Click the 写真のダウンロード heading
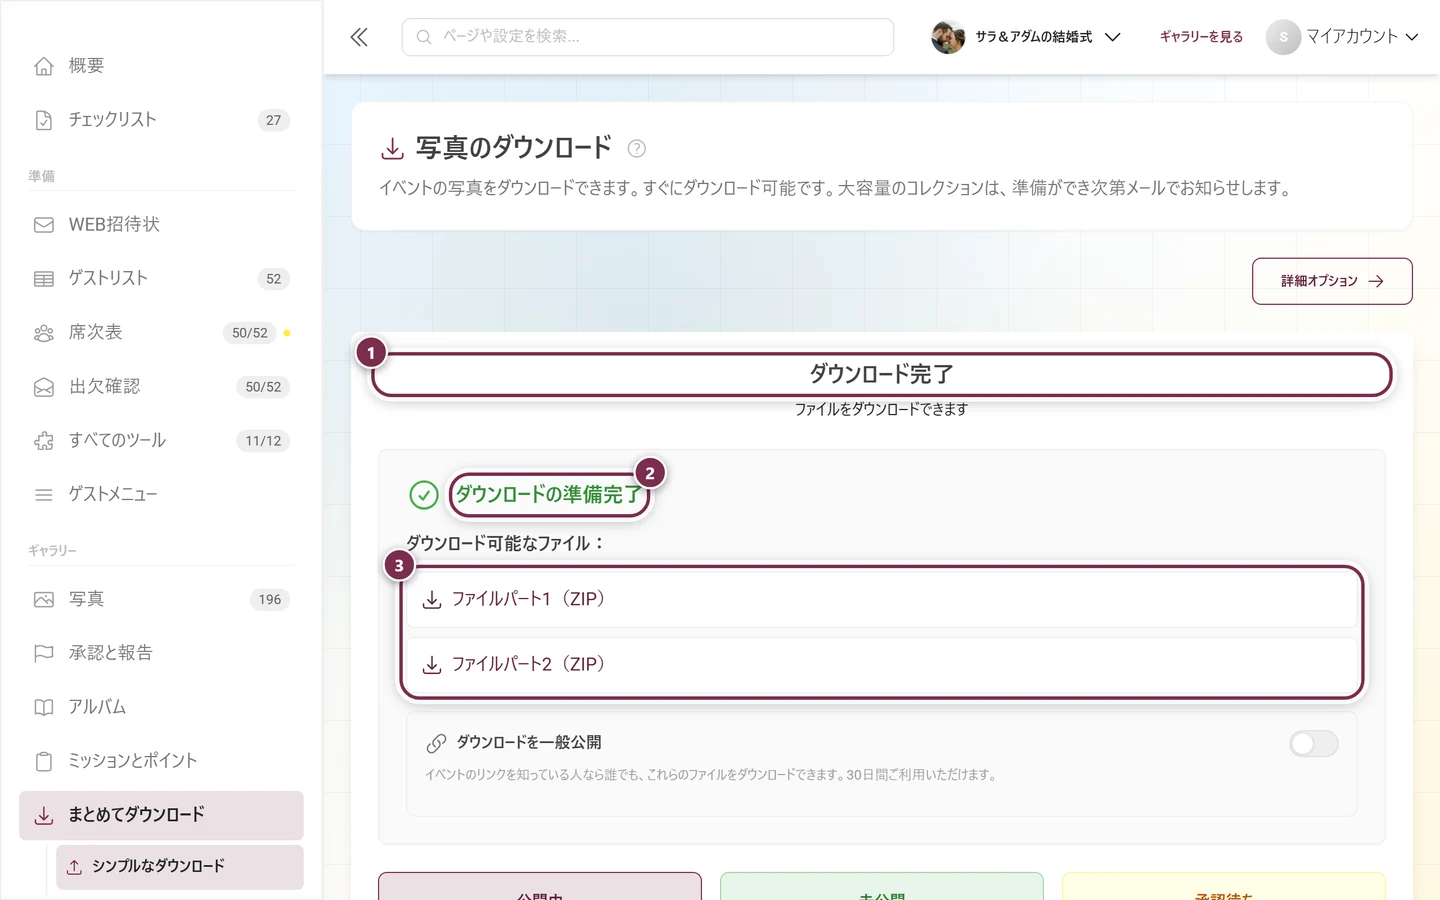Viewport: 1440px width, 900px height. click(x=514, y=148)
